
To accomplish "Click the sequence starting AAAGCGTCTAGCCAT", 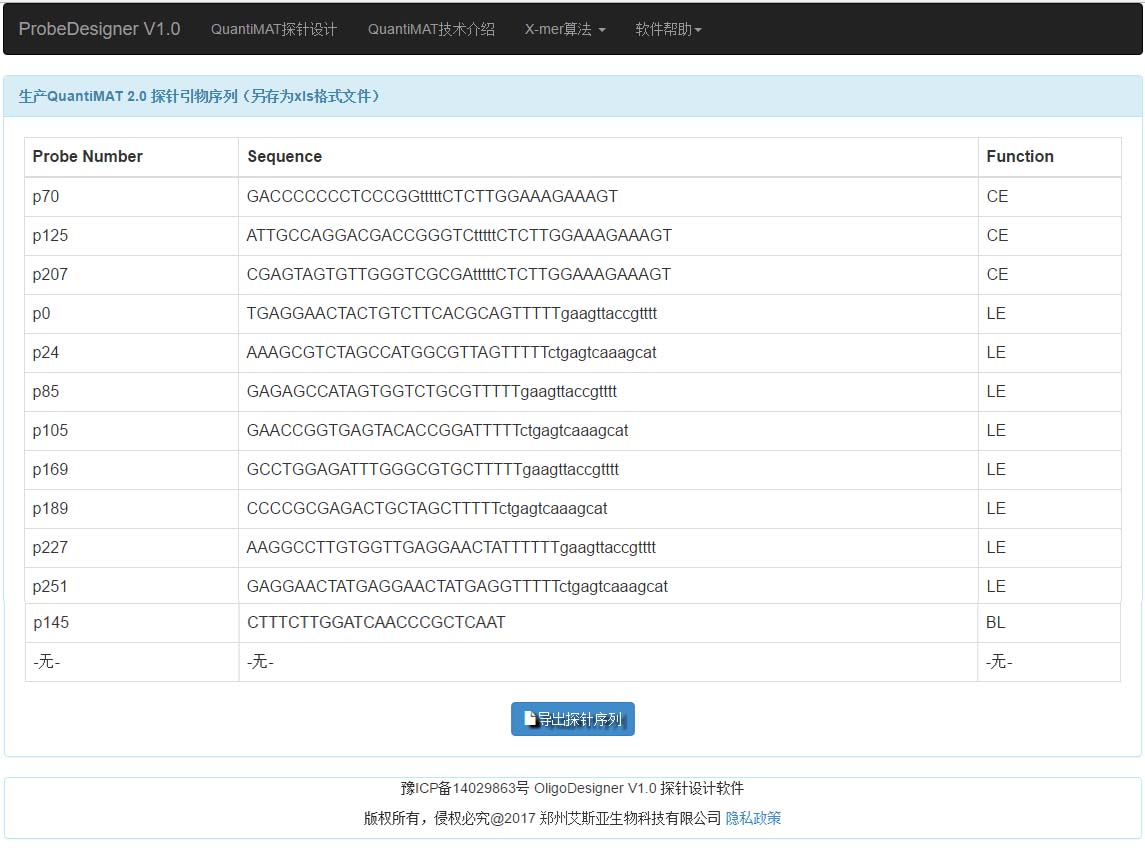I will (451, 353).
